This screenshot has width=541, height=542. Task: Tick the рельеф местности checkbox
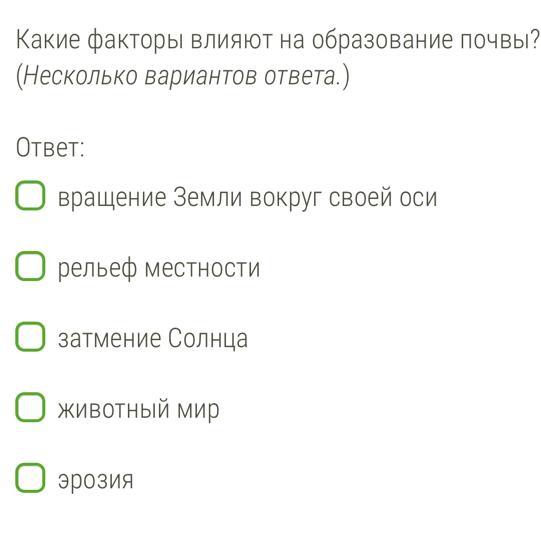tap(30, 266)
